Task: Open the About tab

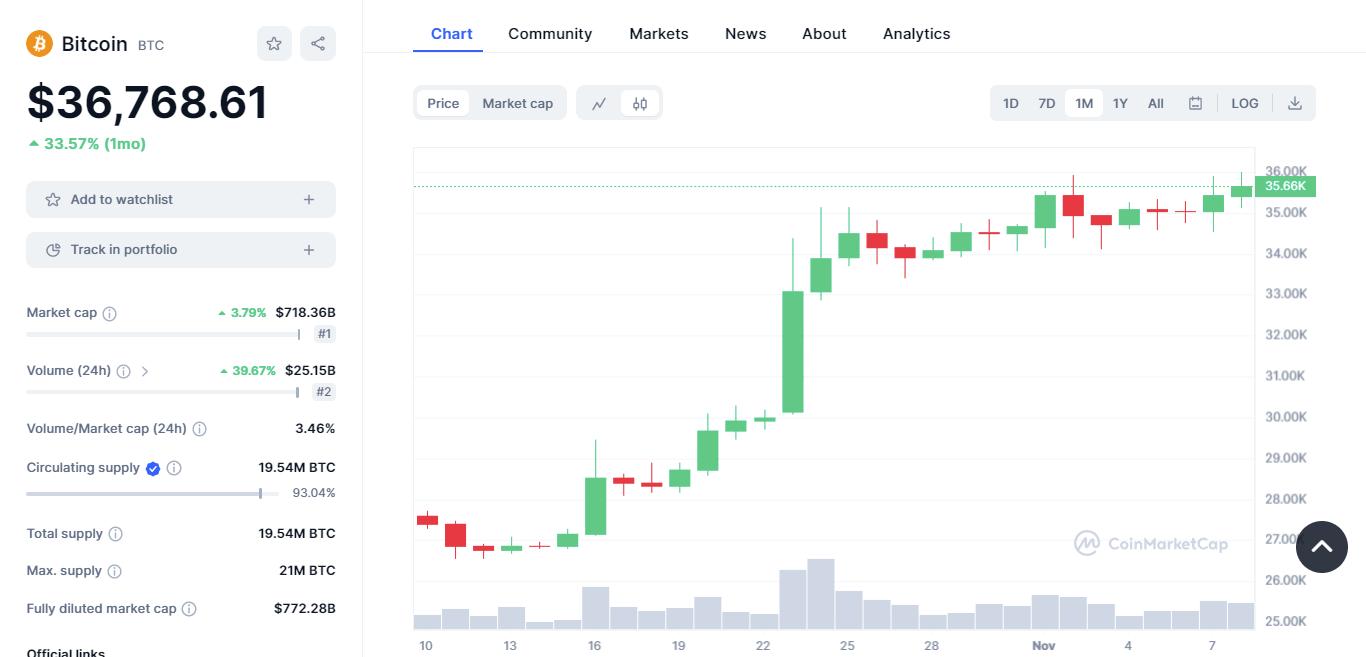Action: click(824, 34)
